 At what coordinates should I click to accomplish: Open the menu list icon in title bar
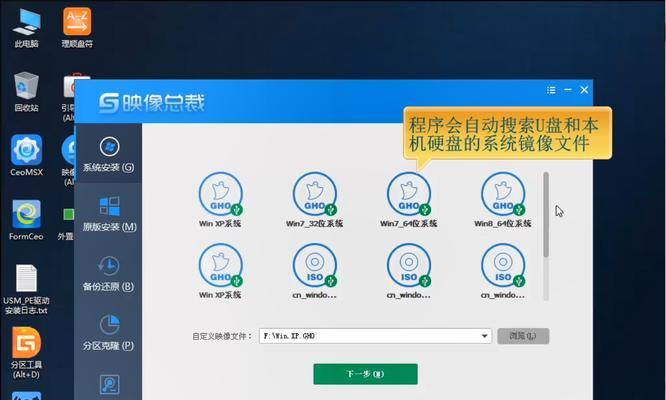pyautogui.click(x=551, y=90)
